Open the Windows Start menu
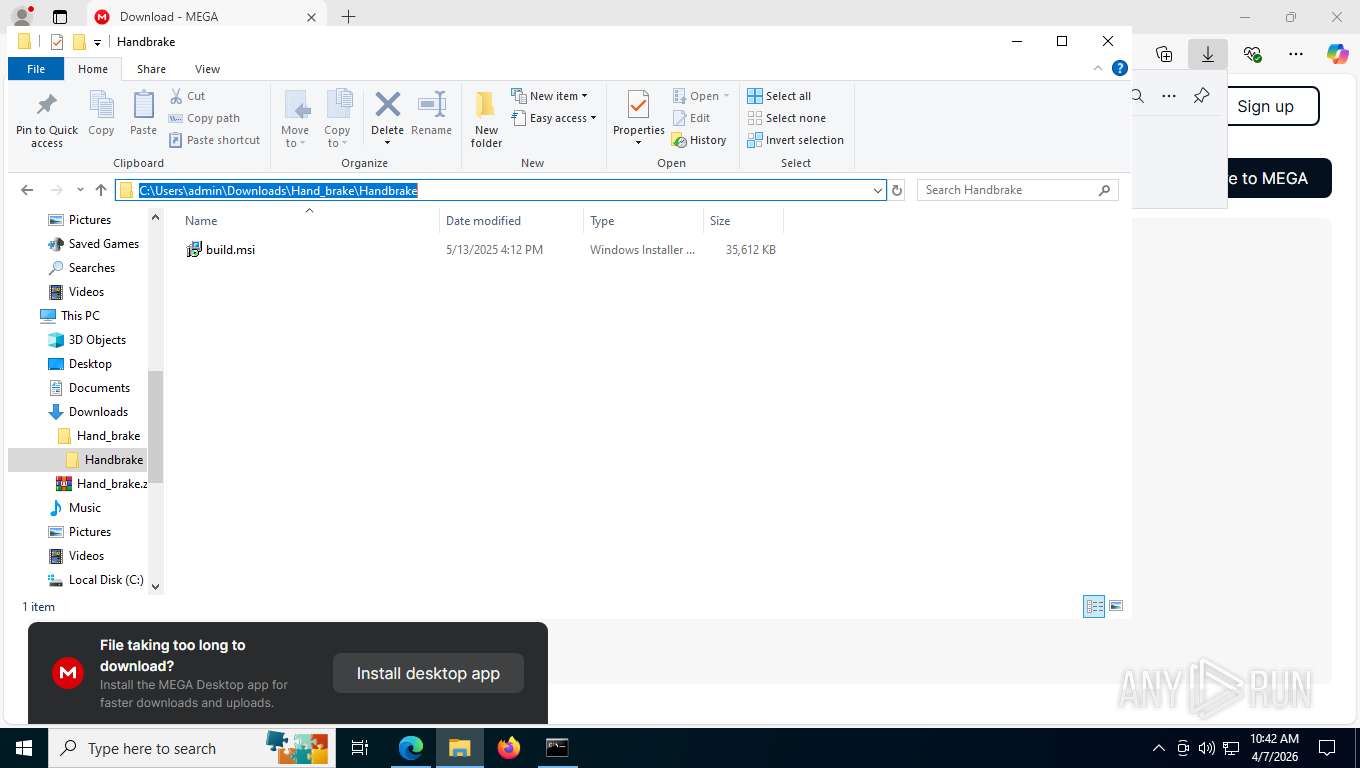Screen dimensions: 1360x768 click(x=23, y=748)
